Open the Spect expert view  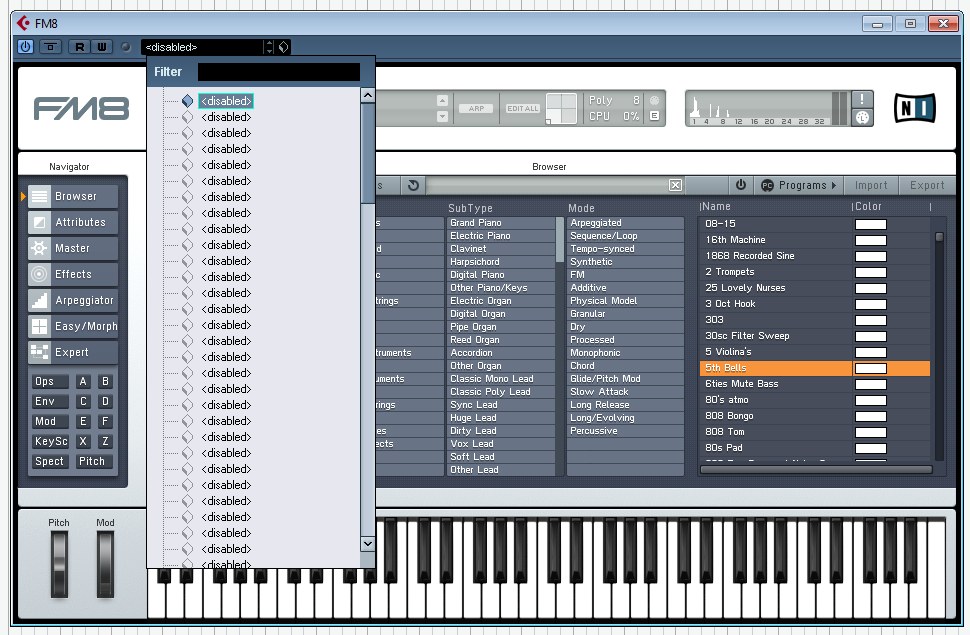coord(49,461)
